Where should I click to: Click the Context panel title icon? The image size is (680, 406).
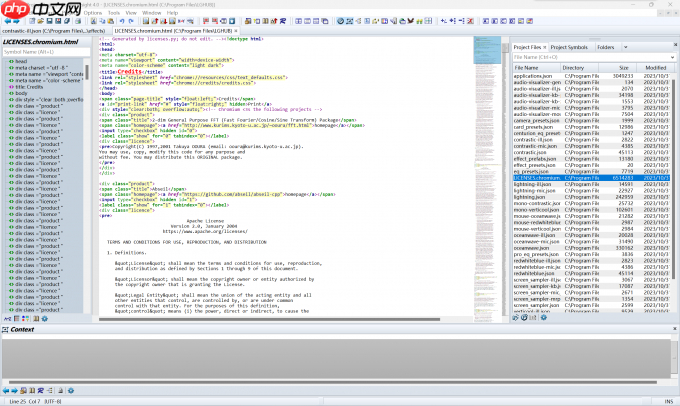(x=6, y=329)
